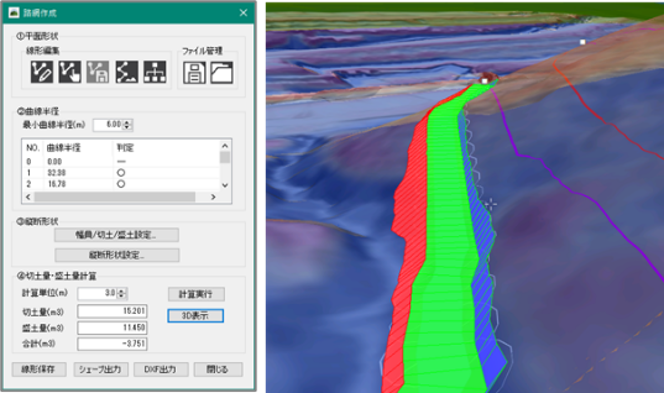This screenshot has width=664, height=393.
Task: Click the curve list scroll down arrow
Action: click(225, 185)
